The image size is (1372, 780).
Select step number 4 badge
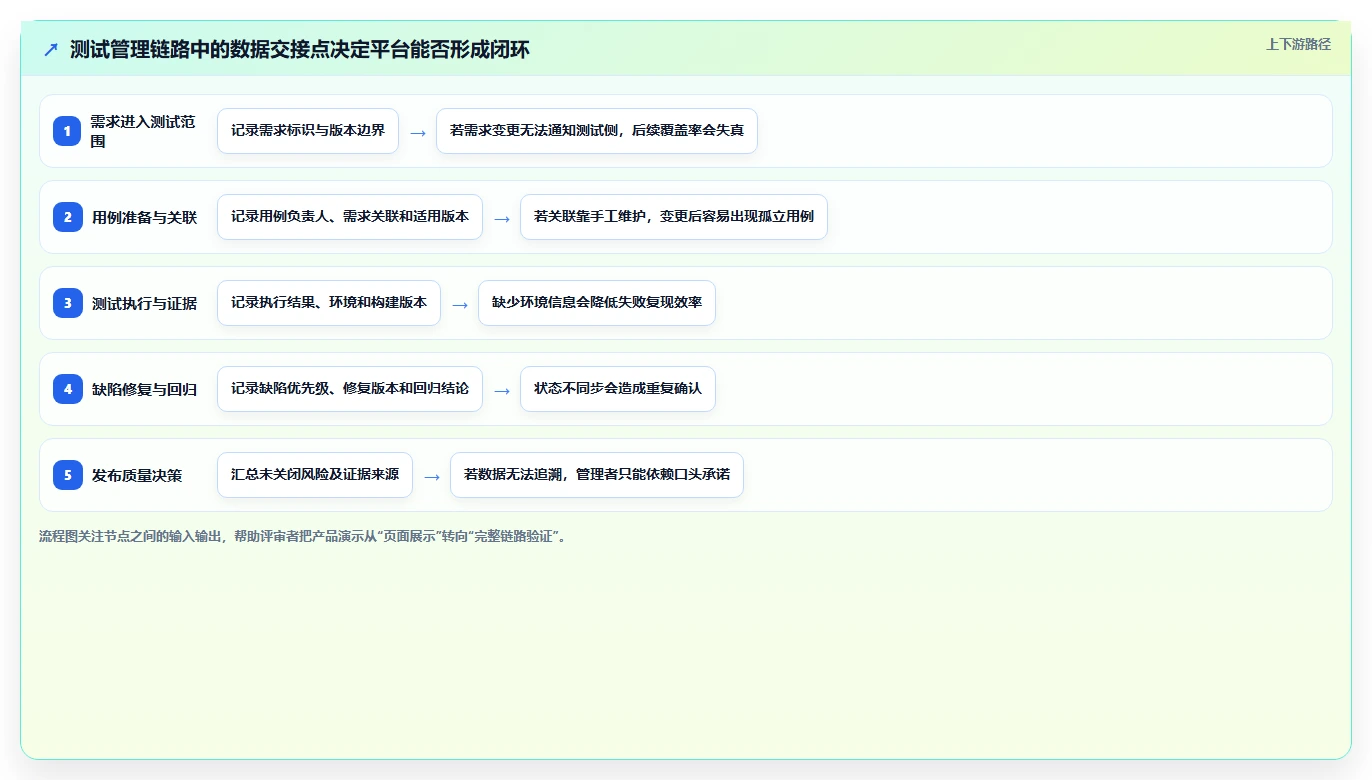67,389
